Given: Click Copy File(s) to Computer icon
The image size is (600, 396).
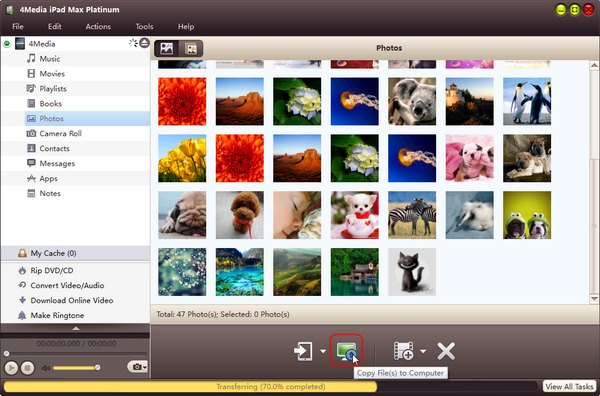Looking at the screenshot, I should [346, 350].
